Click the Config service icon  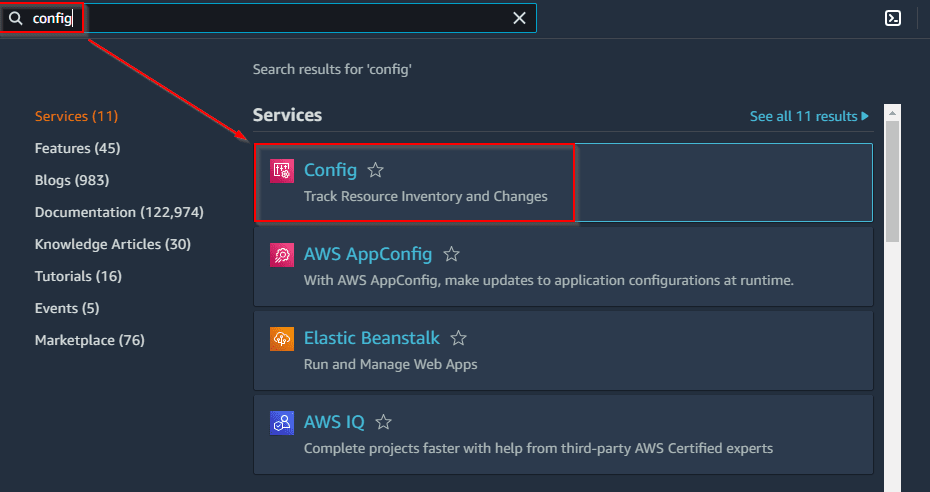point(282,171)
